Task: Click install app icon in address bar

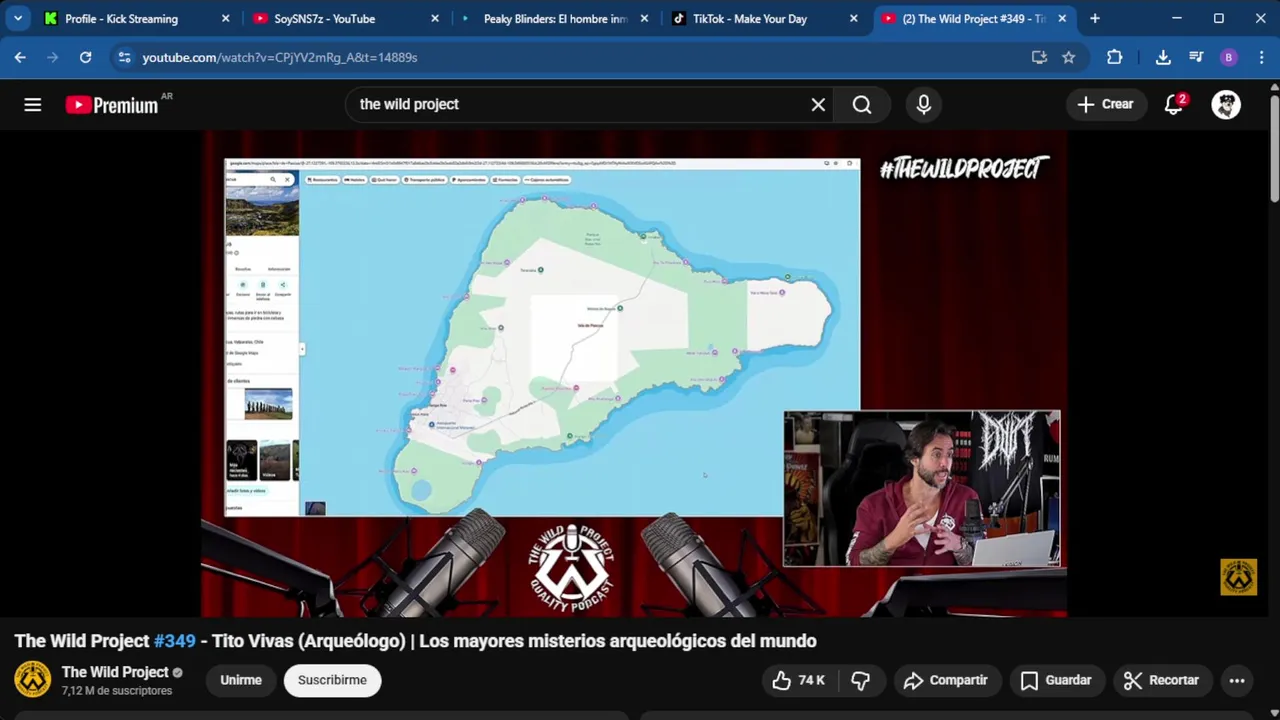Action: click(1039, 57)
